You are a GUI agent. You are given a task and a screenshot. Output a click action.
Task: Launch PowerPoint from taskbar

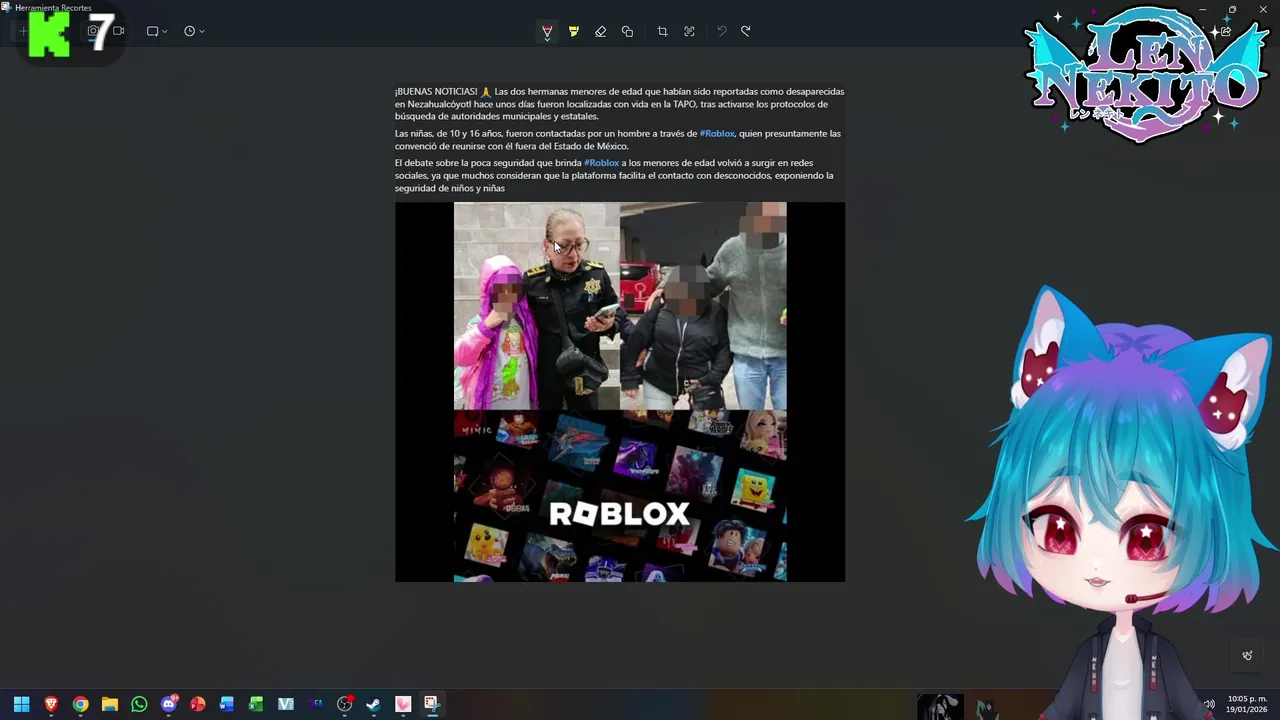click(198, 704)
